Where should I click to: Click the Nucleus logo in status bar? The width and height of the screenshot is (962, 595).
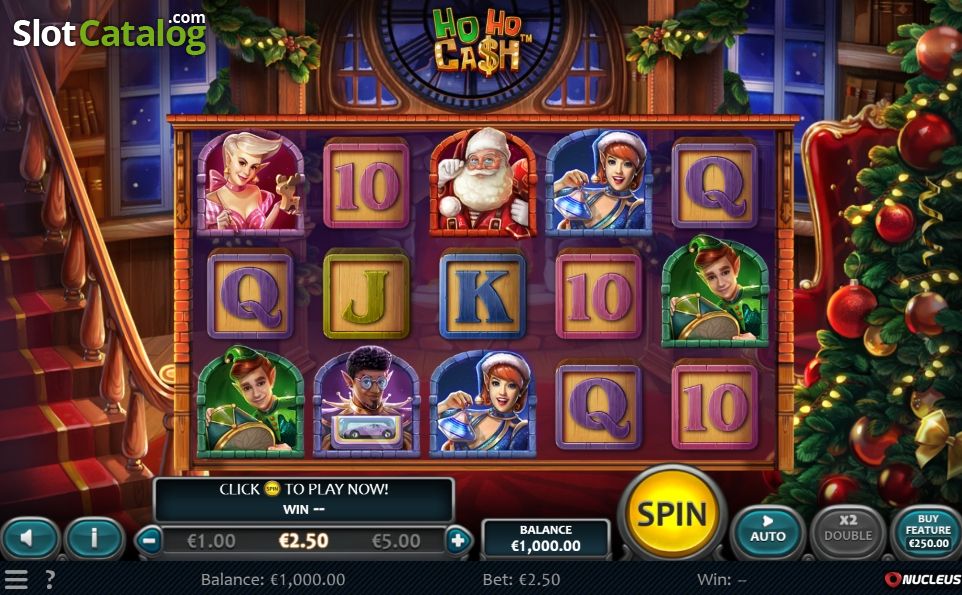[923, 579]
